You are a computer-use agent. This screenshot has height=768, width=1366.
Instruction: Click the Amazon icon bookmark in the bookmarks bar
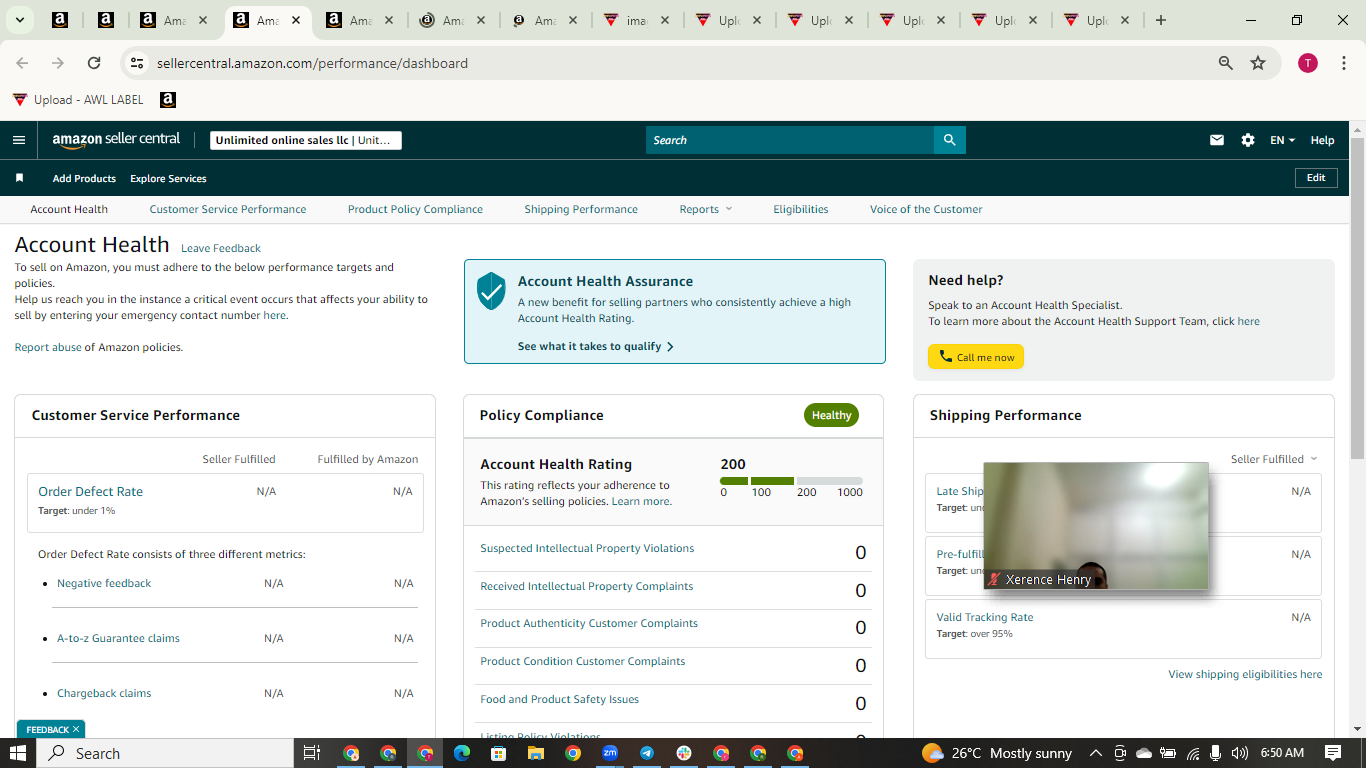click(168, 100)
